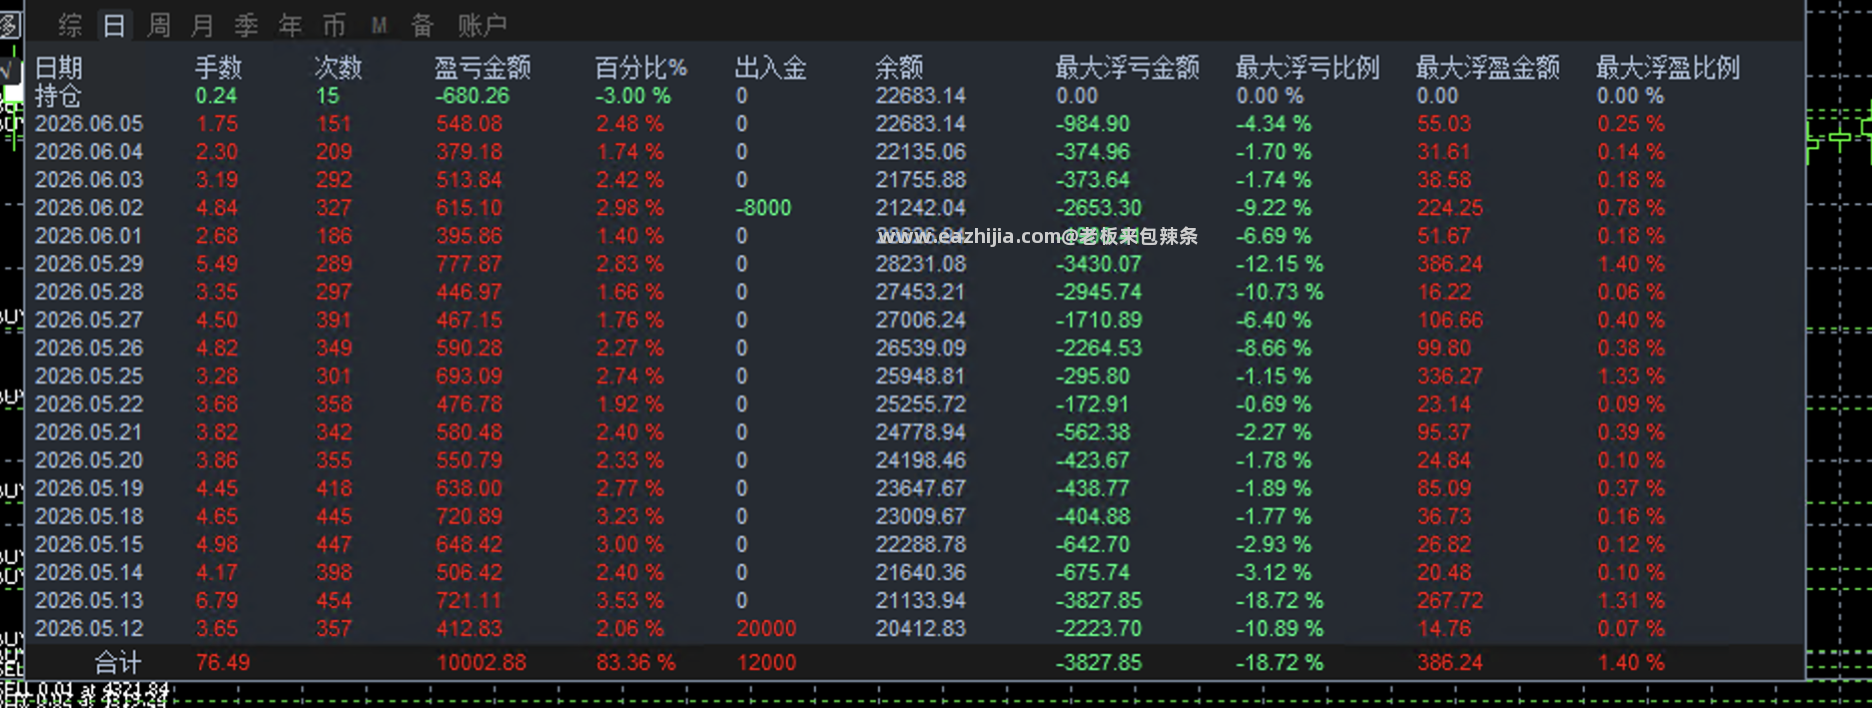Click the -2653.30 floating loss value

point(1098,208)
